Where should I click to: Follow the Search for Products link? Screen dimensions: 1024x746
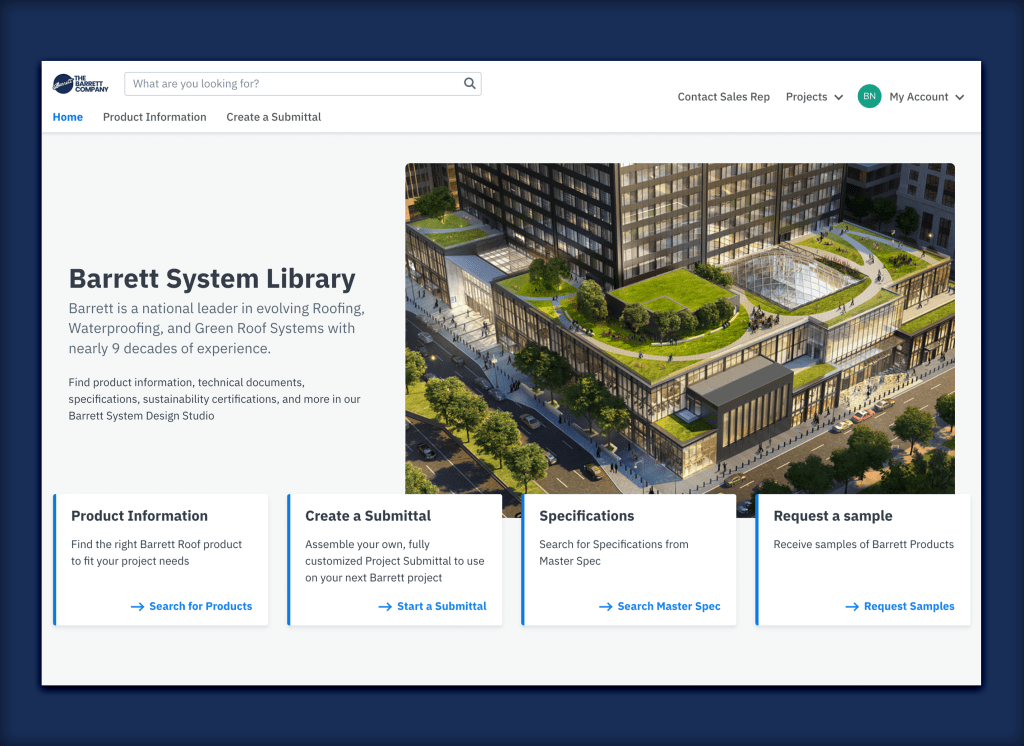pos(200,606)
